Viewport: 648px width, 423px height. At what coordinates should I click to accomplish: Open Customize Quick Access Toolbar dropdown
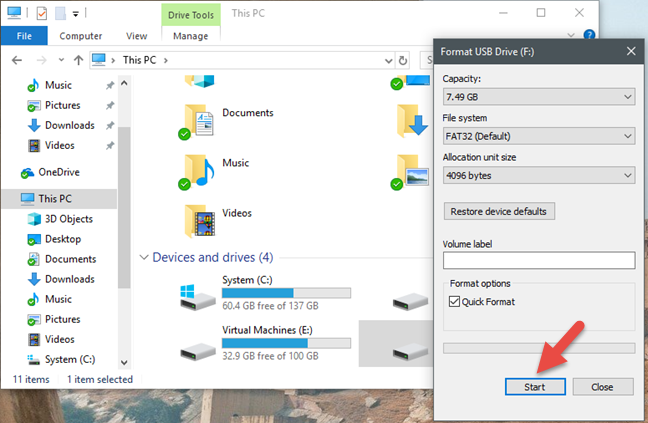pyautogui.click(x=76, y=14)
